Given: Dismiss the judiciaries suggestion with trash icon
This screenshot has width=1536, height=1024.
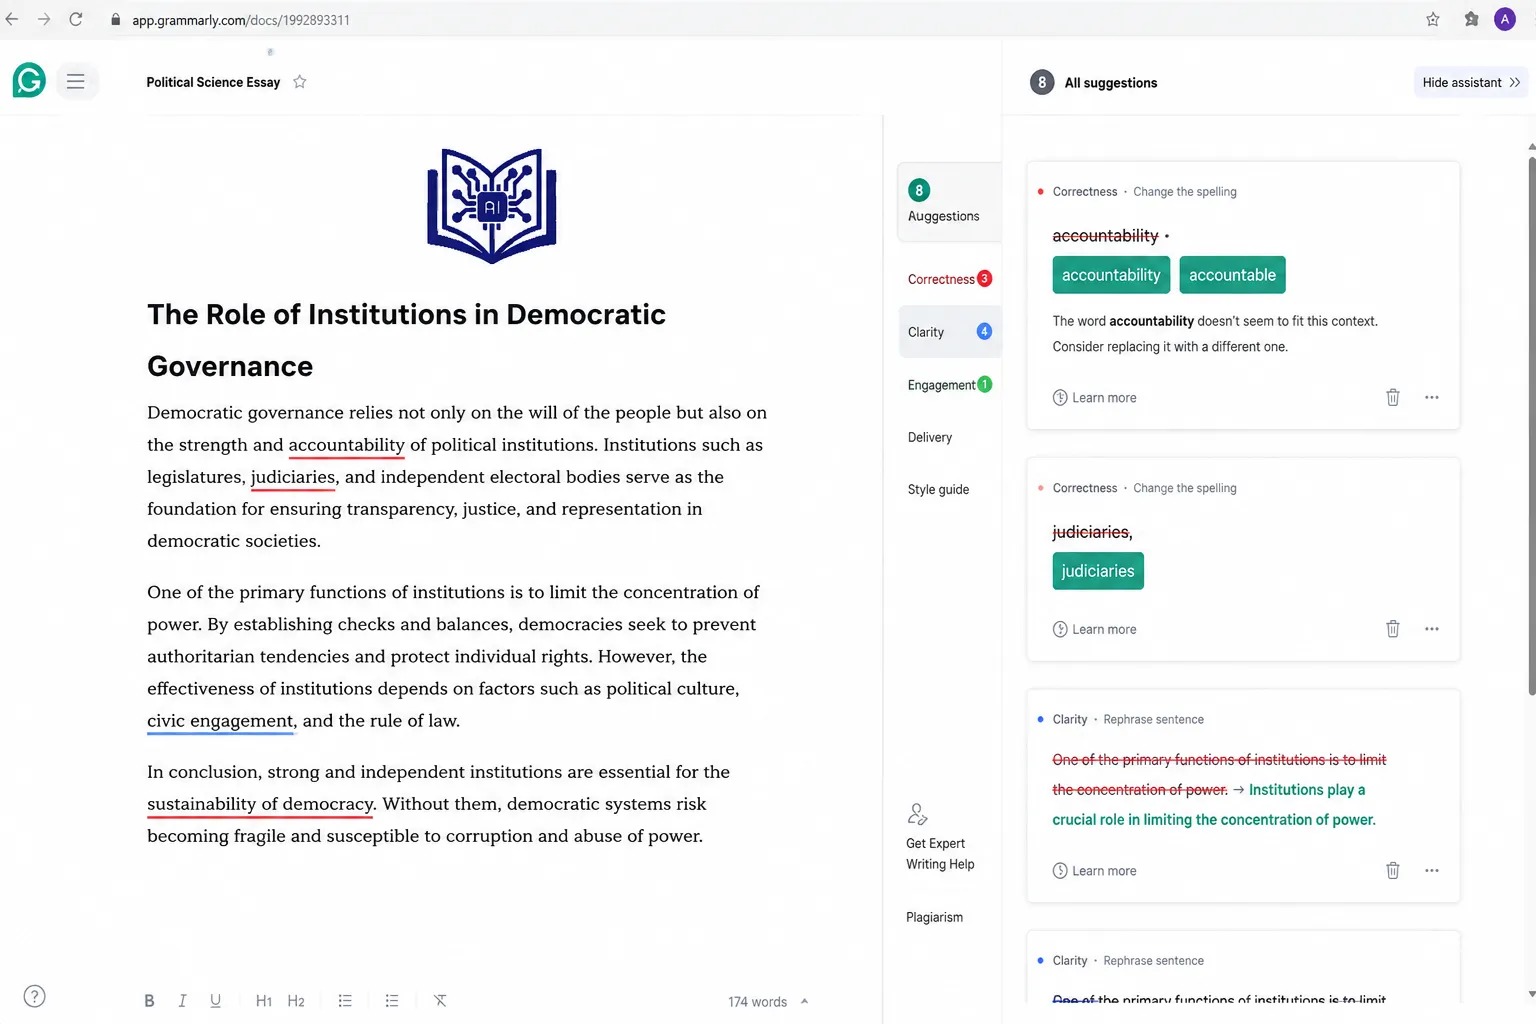Looking at the screenshot, I should (1393, 629).
